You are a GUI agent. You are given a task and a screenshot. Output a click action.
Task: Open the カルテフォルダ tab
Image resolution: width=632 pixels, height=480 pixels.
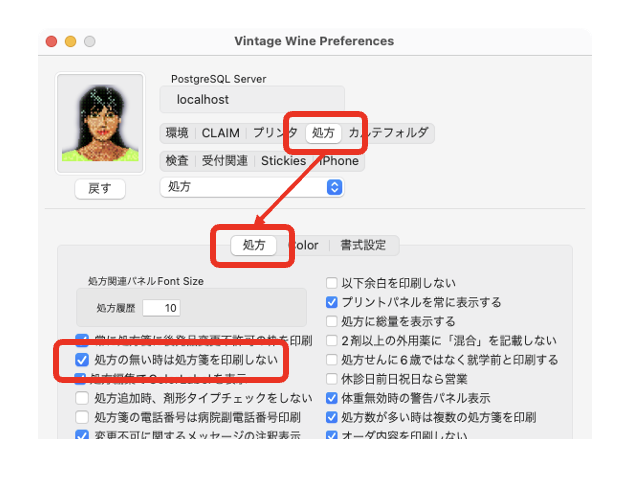click(x=391, y=132)
